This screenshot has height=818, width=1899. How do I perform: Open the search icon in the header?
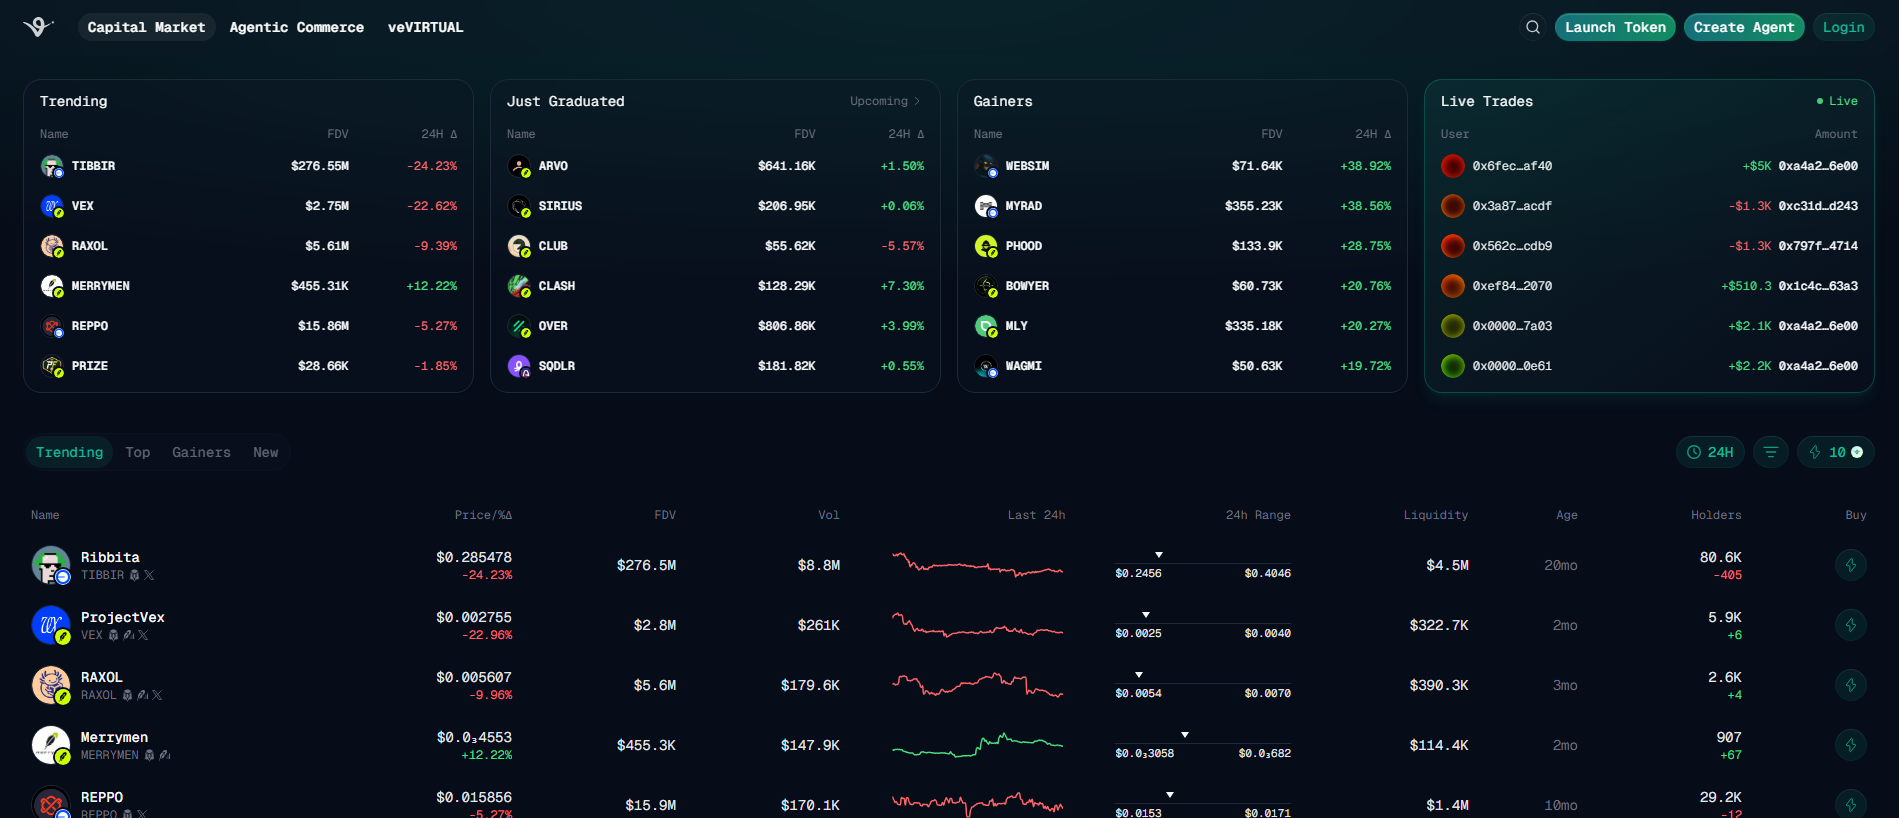click(1532, 27)
